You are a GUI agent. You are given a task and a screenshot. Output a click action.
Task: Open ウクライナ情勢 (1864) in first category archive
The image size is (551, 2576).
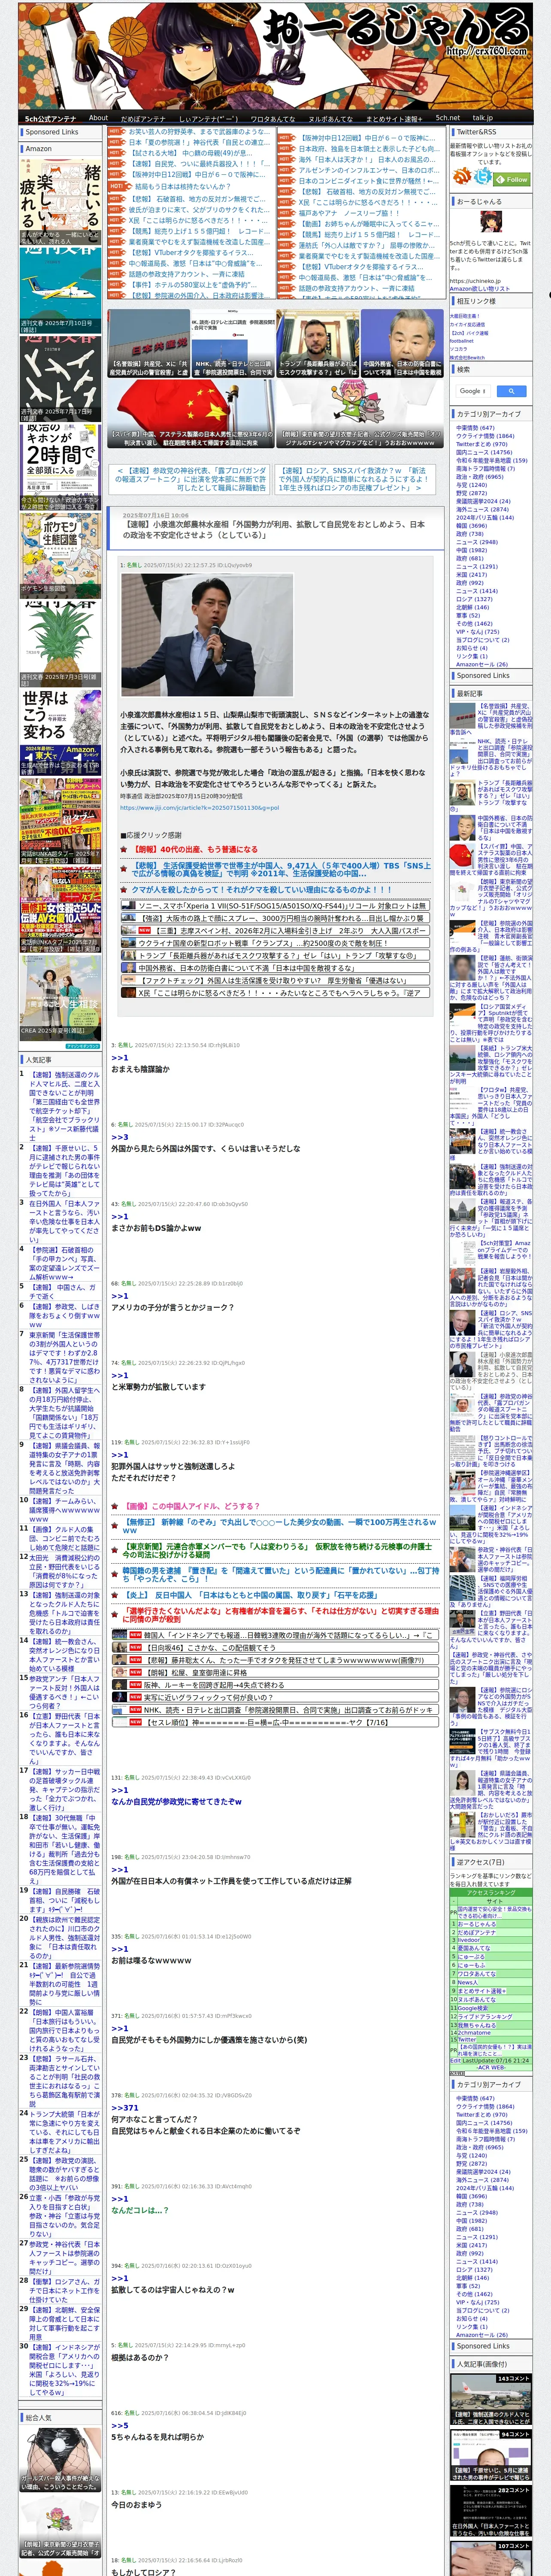[485, 436]
